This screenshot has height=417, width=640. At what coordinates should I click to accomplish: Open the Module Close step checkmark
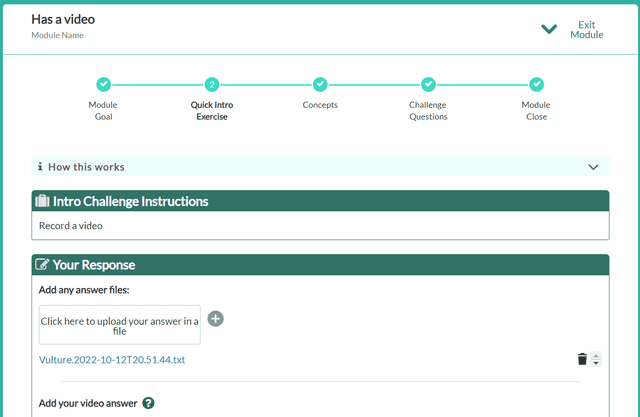coord(536,85)
